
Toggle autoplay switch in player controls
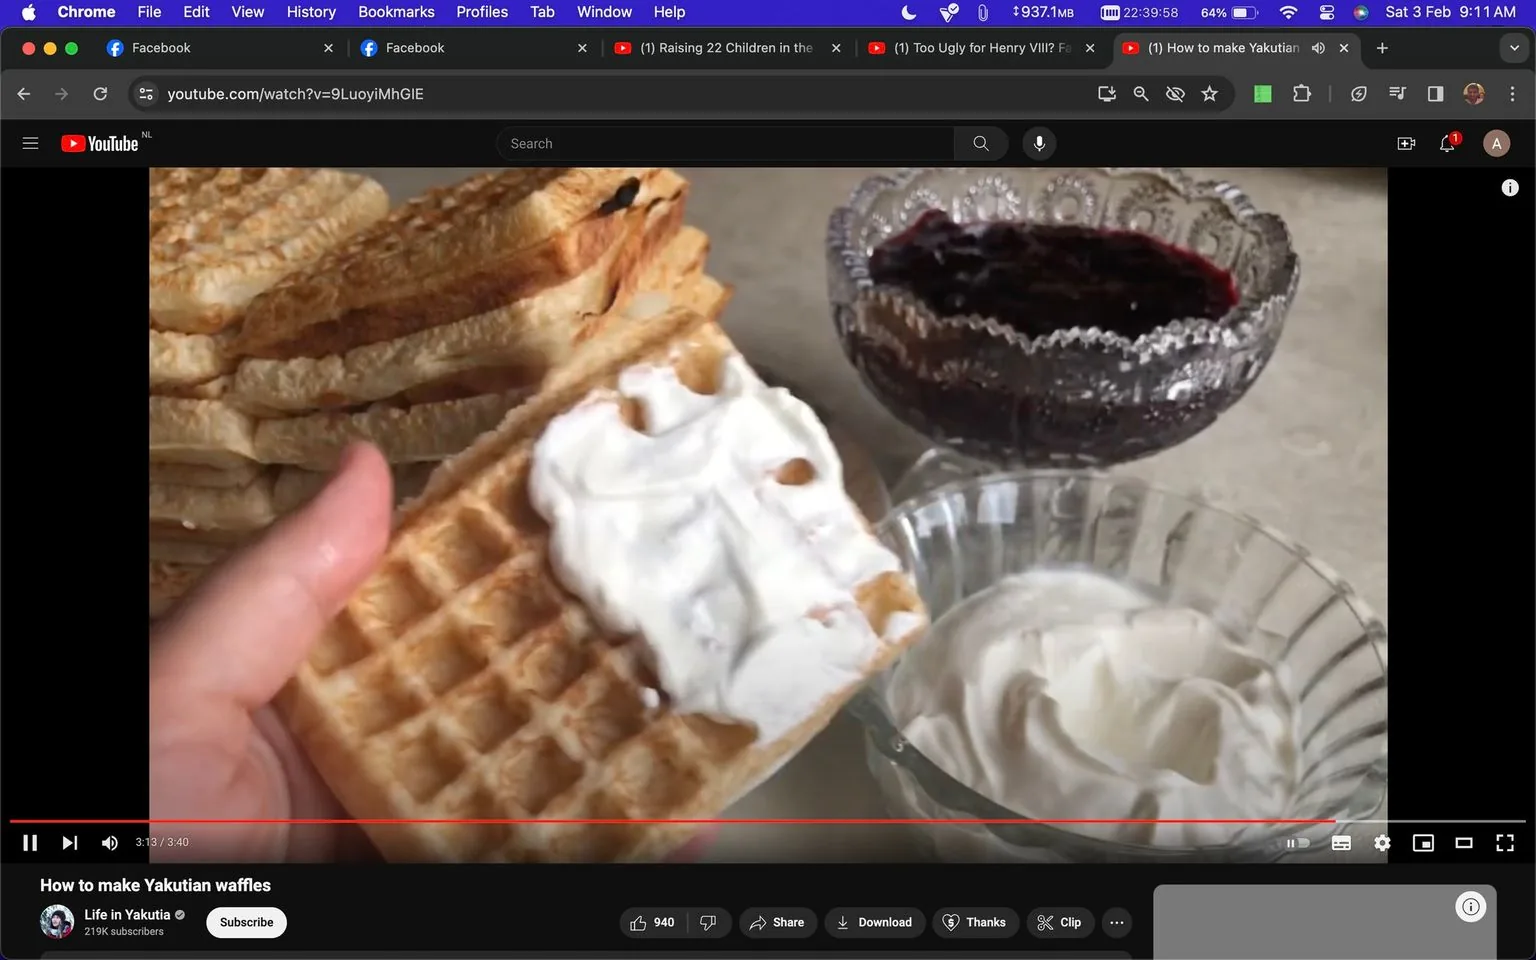point(1297,842)
